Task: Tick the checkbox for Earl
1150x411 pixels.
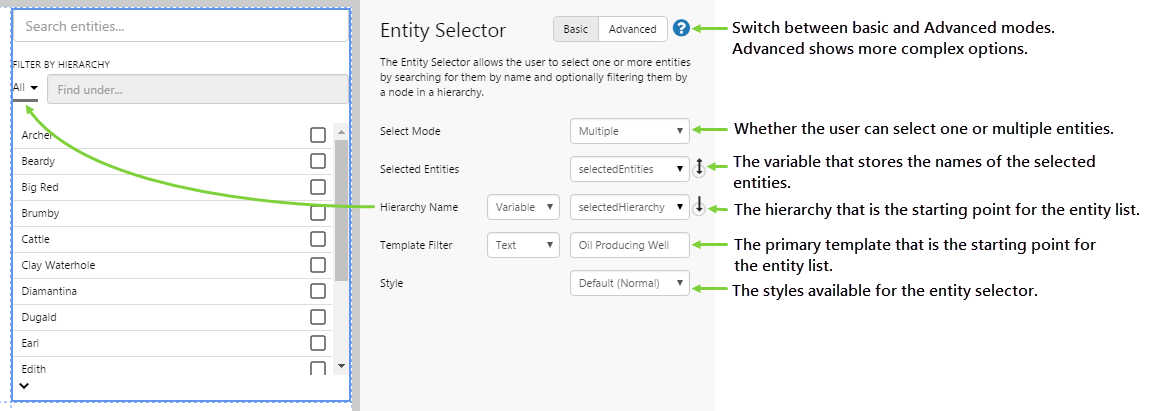Action: 318,343
